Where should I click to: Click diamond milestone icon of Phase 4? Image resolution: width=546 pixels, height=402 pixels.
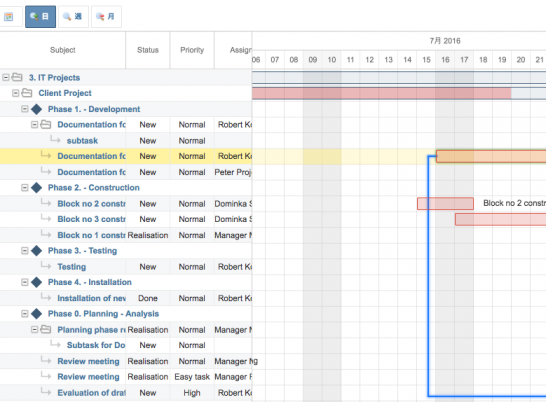coord(36,282)
